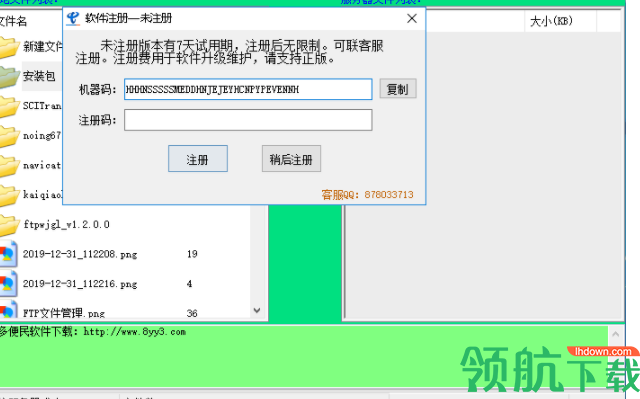Select the noing67 folder icon
Viewport: 640px width, 399px height.
pyautogui.click(x=9, y=136)
